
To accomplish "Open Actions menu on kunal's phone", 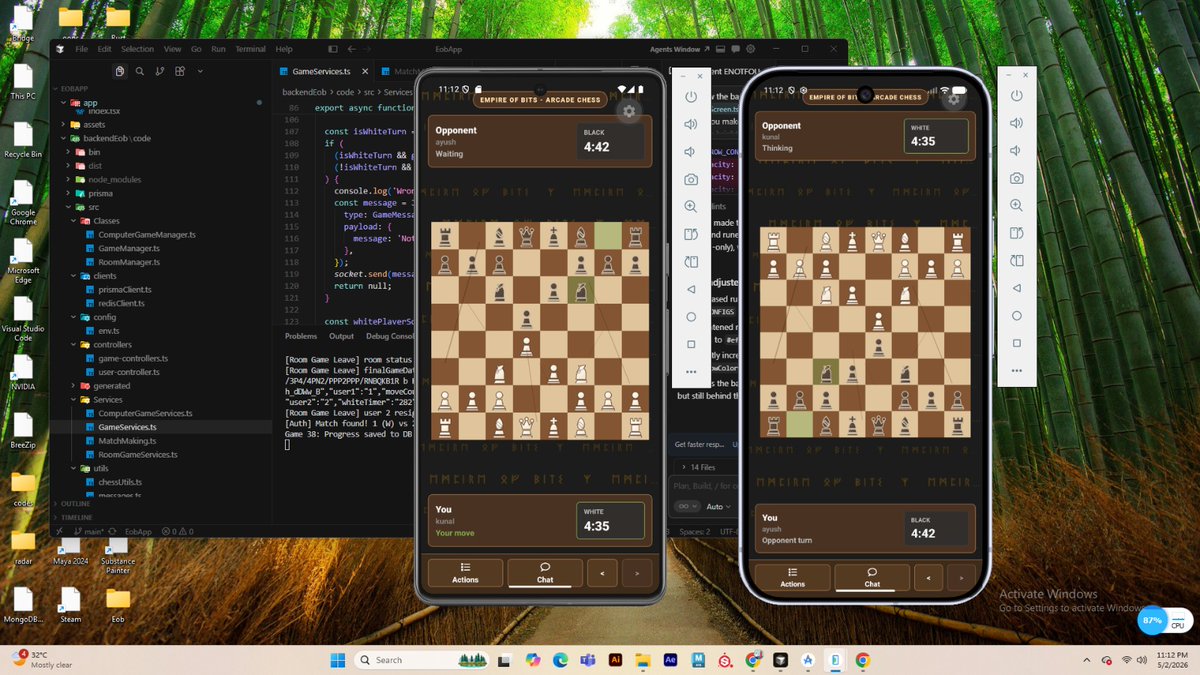I will coord(465,573).
